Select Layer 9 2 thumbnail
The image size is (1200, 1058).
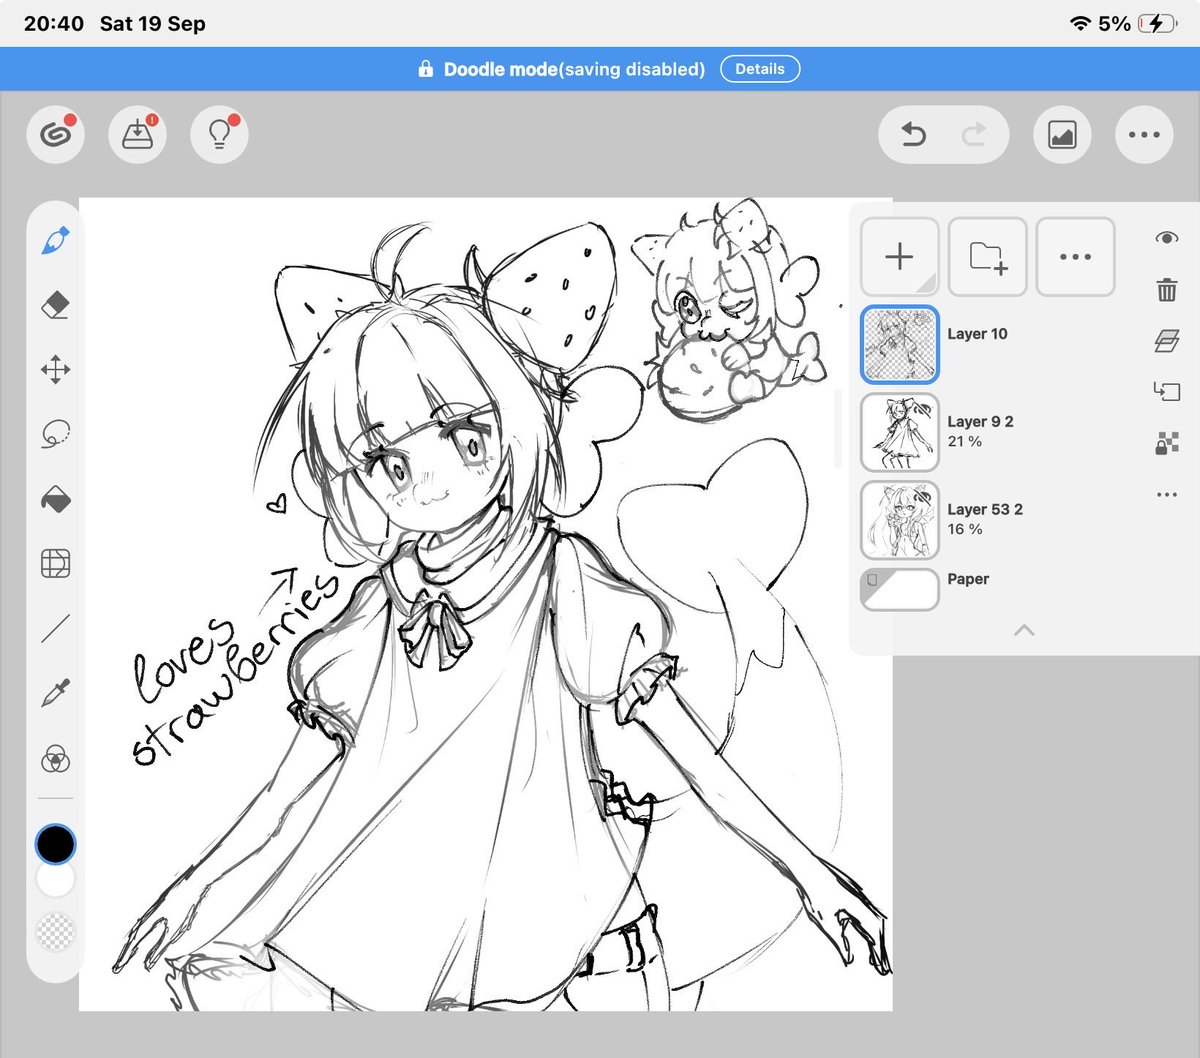tap(899, 432)
